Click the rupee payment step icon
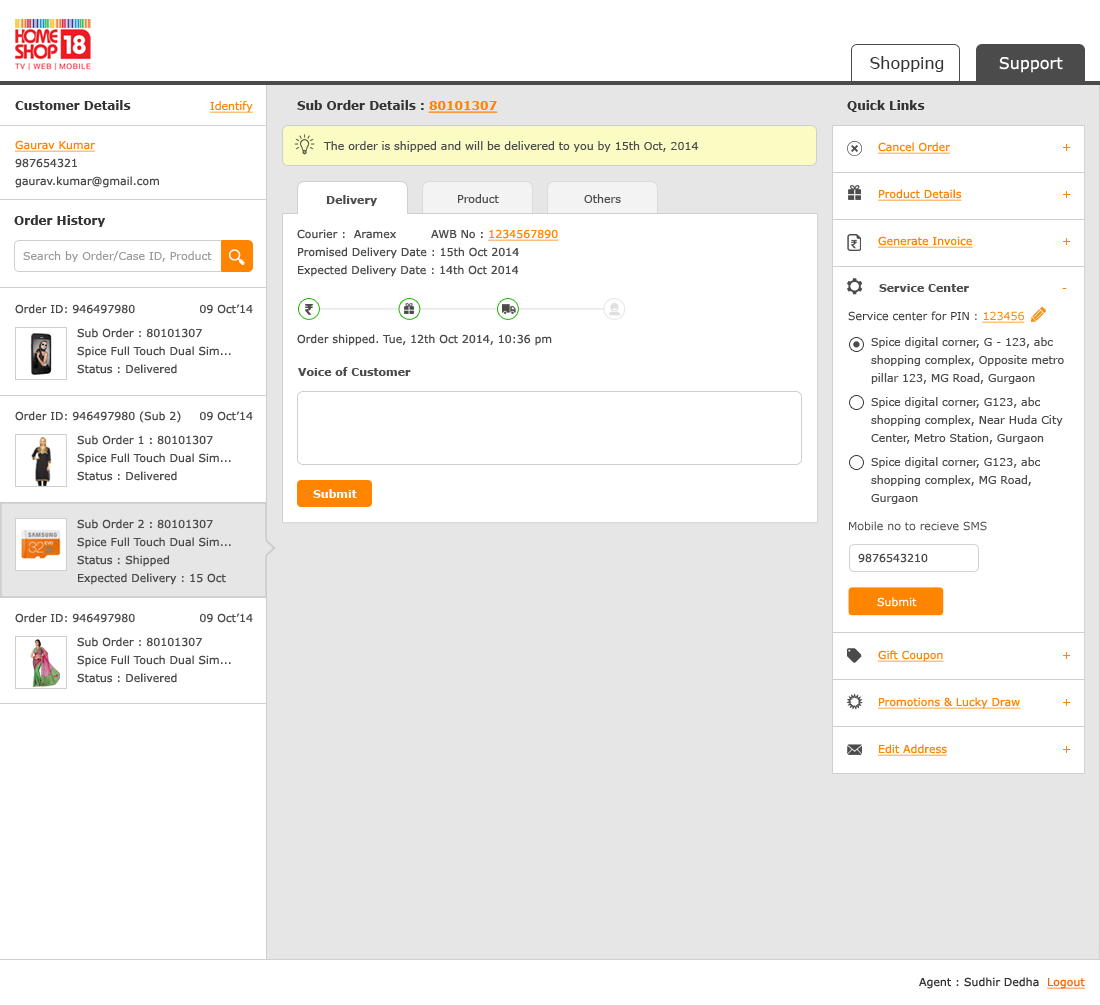This screenshot has height=1005, width=1100. (309, 309)
